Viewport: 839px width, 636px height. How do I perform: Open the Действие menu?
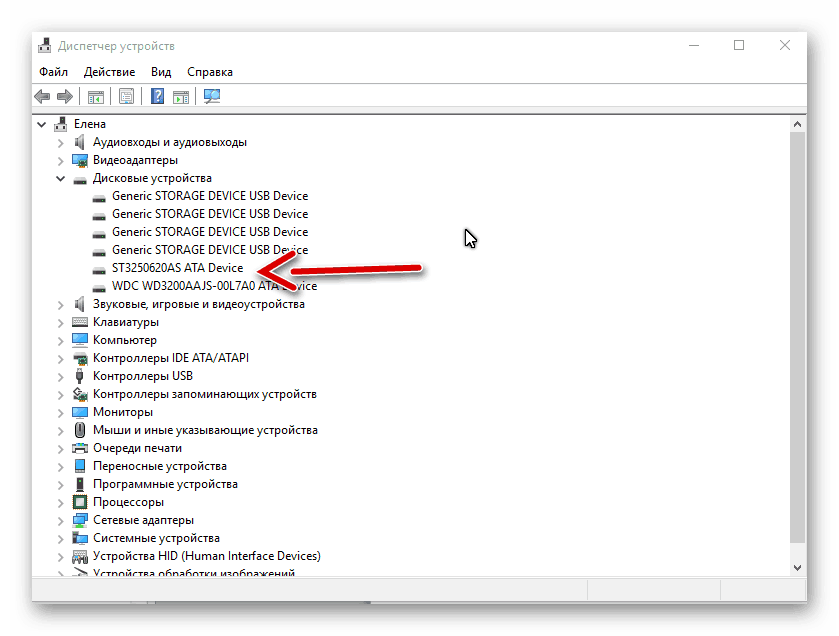(109, 72)
